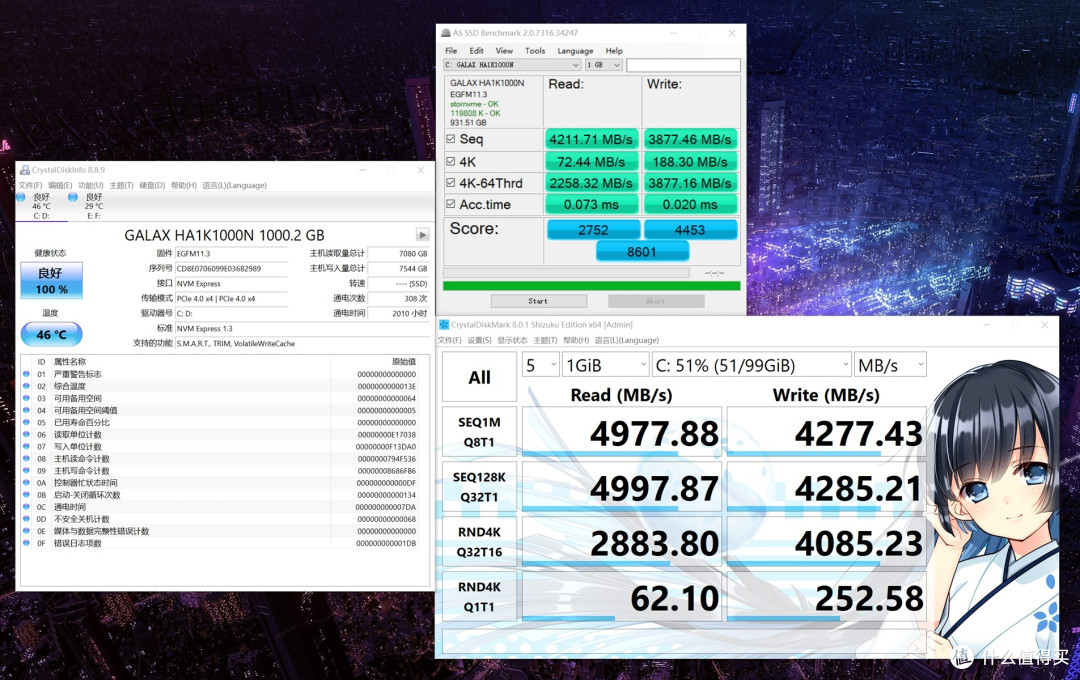Viewport: 1080px width, 680px height.
Task: Click status dot for 综合温度 row
Action: [x=26, y=387]
